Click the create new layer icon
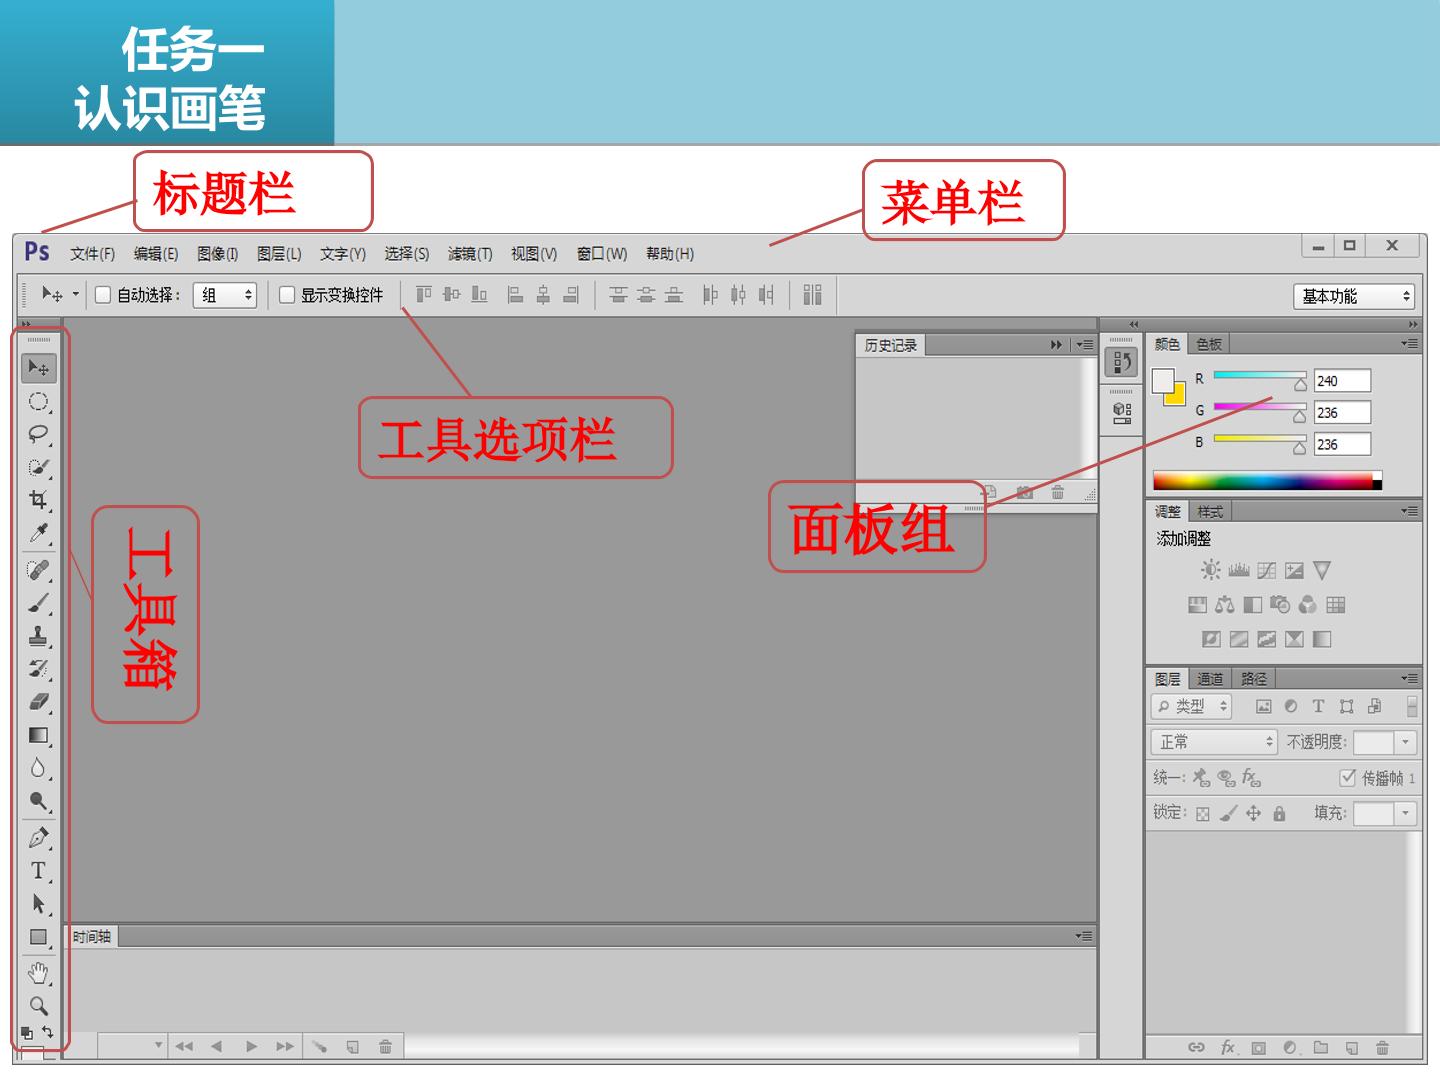The height and width of the screenshot is (1080, 1440). [x=1351, y=1048]
